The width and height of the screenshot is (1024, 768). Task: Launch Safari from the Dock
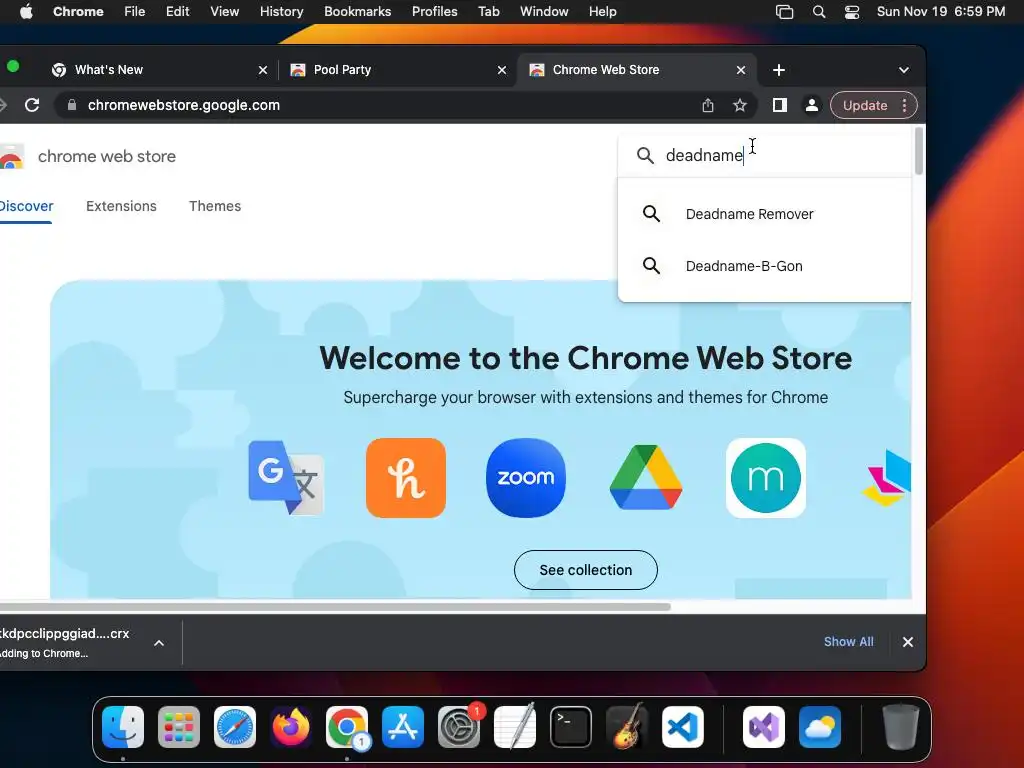click(x=235, y=727)
